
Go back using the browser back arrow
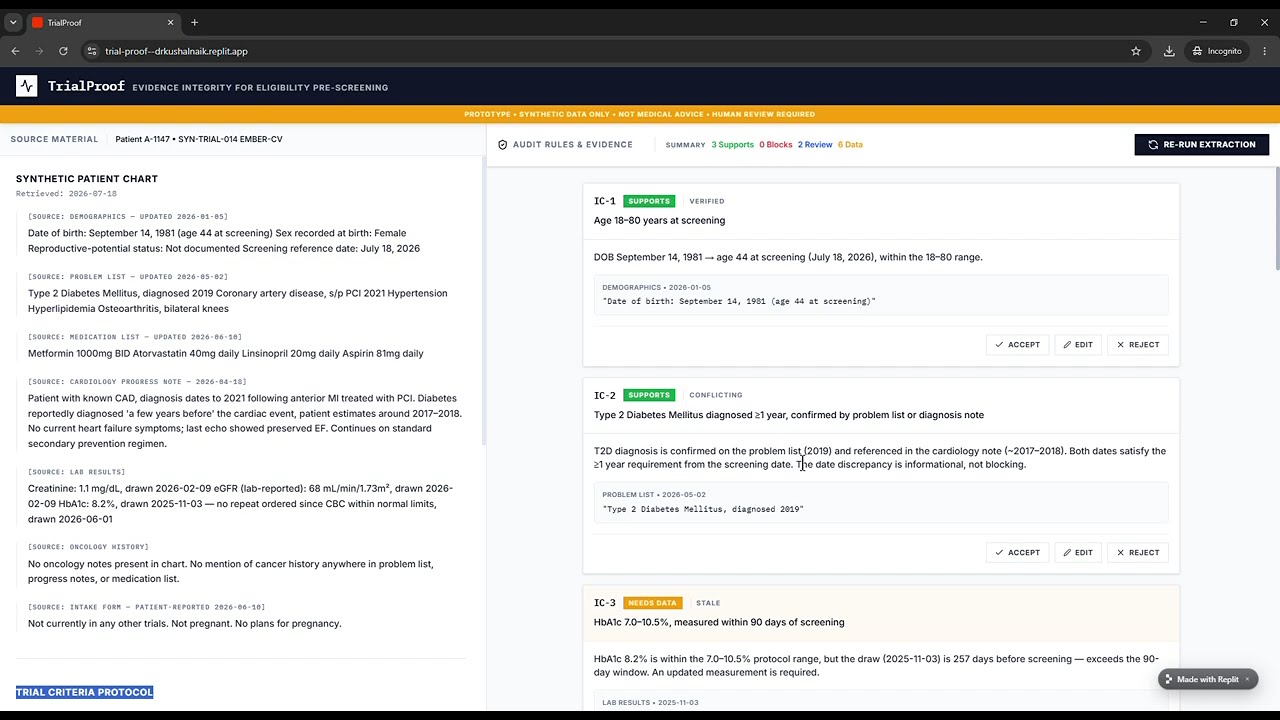tap(15, 51)
